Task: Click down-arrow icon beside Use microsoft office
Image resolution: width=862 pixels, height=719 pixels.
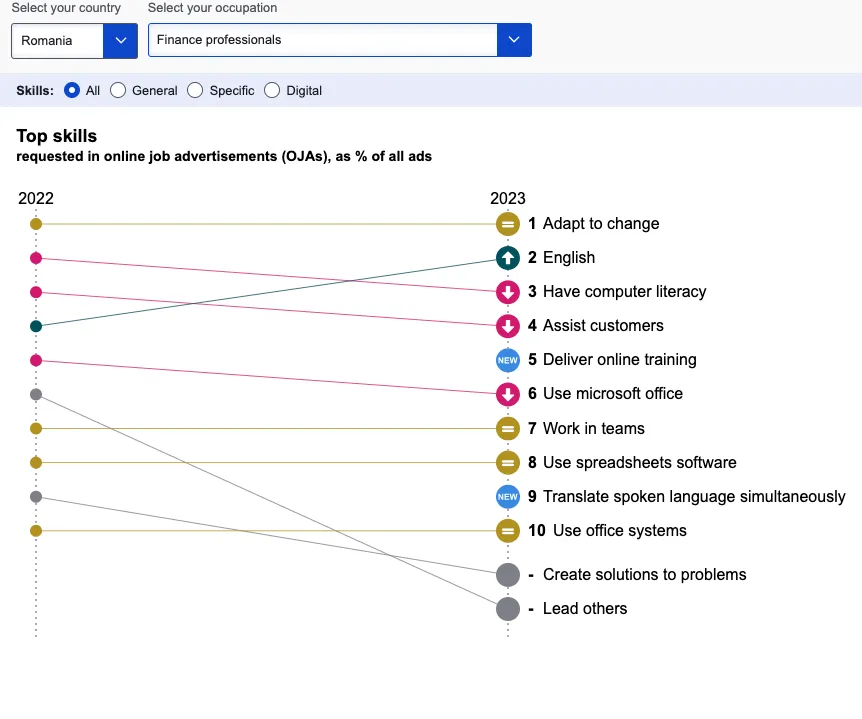Action: 508,394
